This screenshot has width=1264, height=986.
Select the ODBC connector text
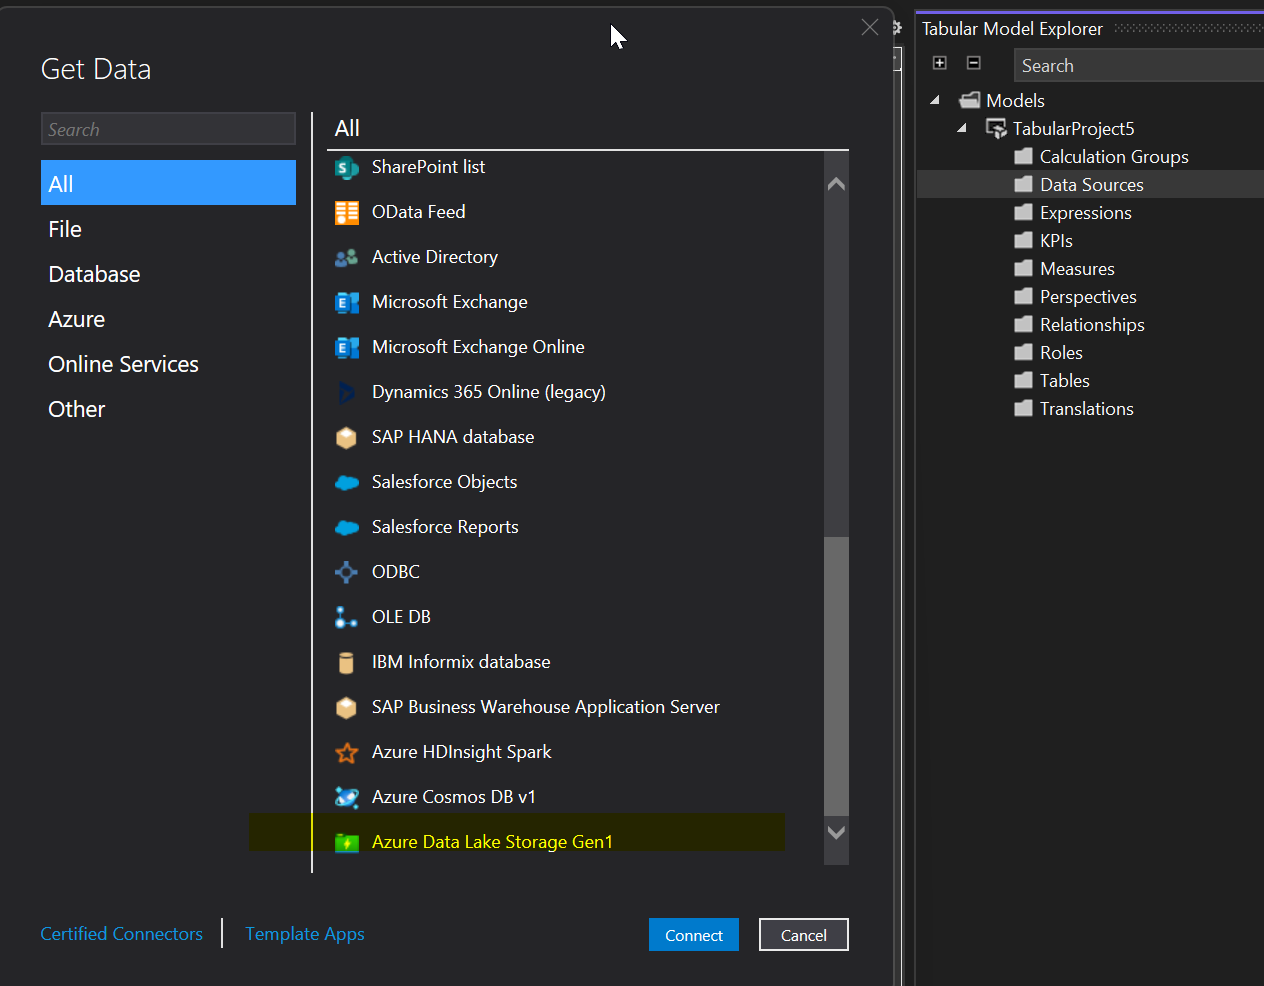coord(396,572)
